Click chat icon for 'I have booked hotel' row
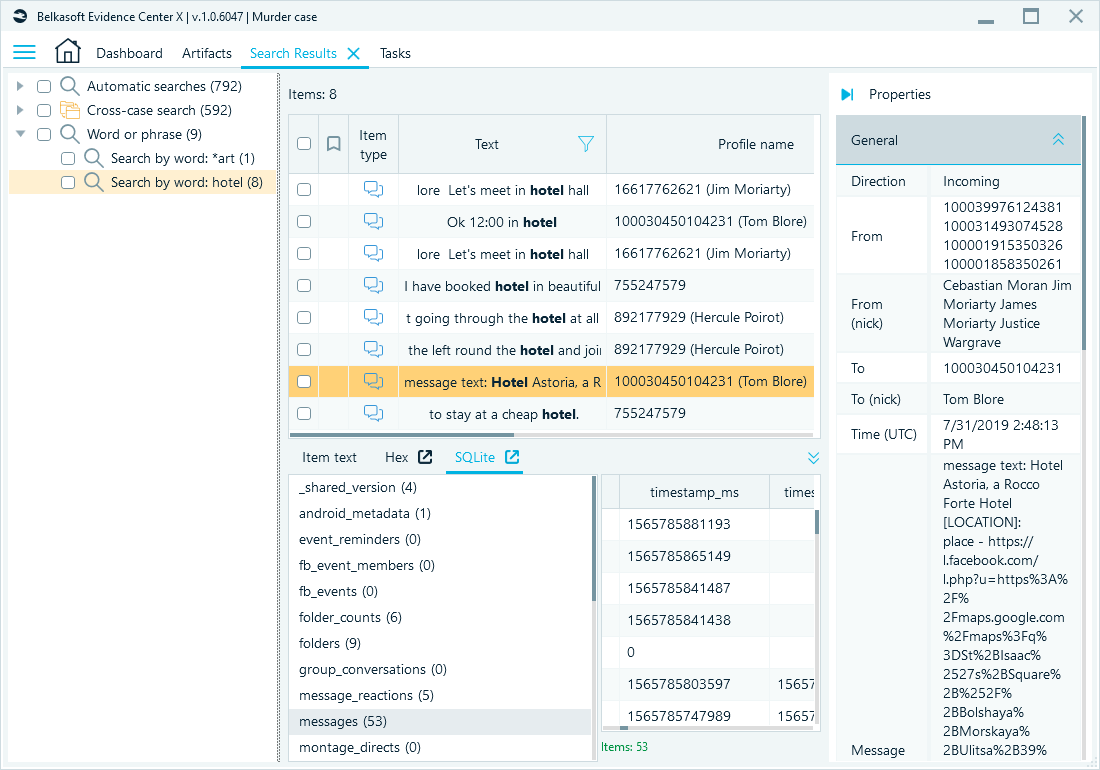The width and height of the screenshot is (1100, 770). (373, 285)
